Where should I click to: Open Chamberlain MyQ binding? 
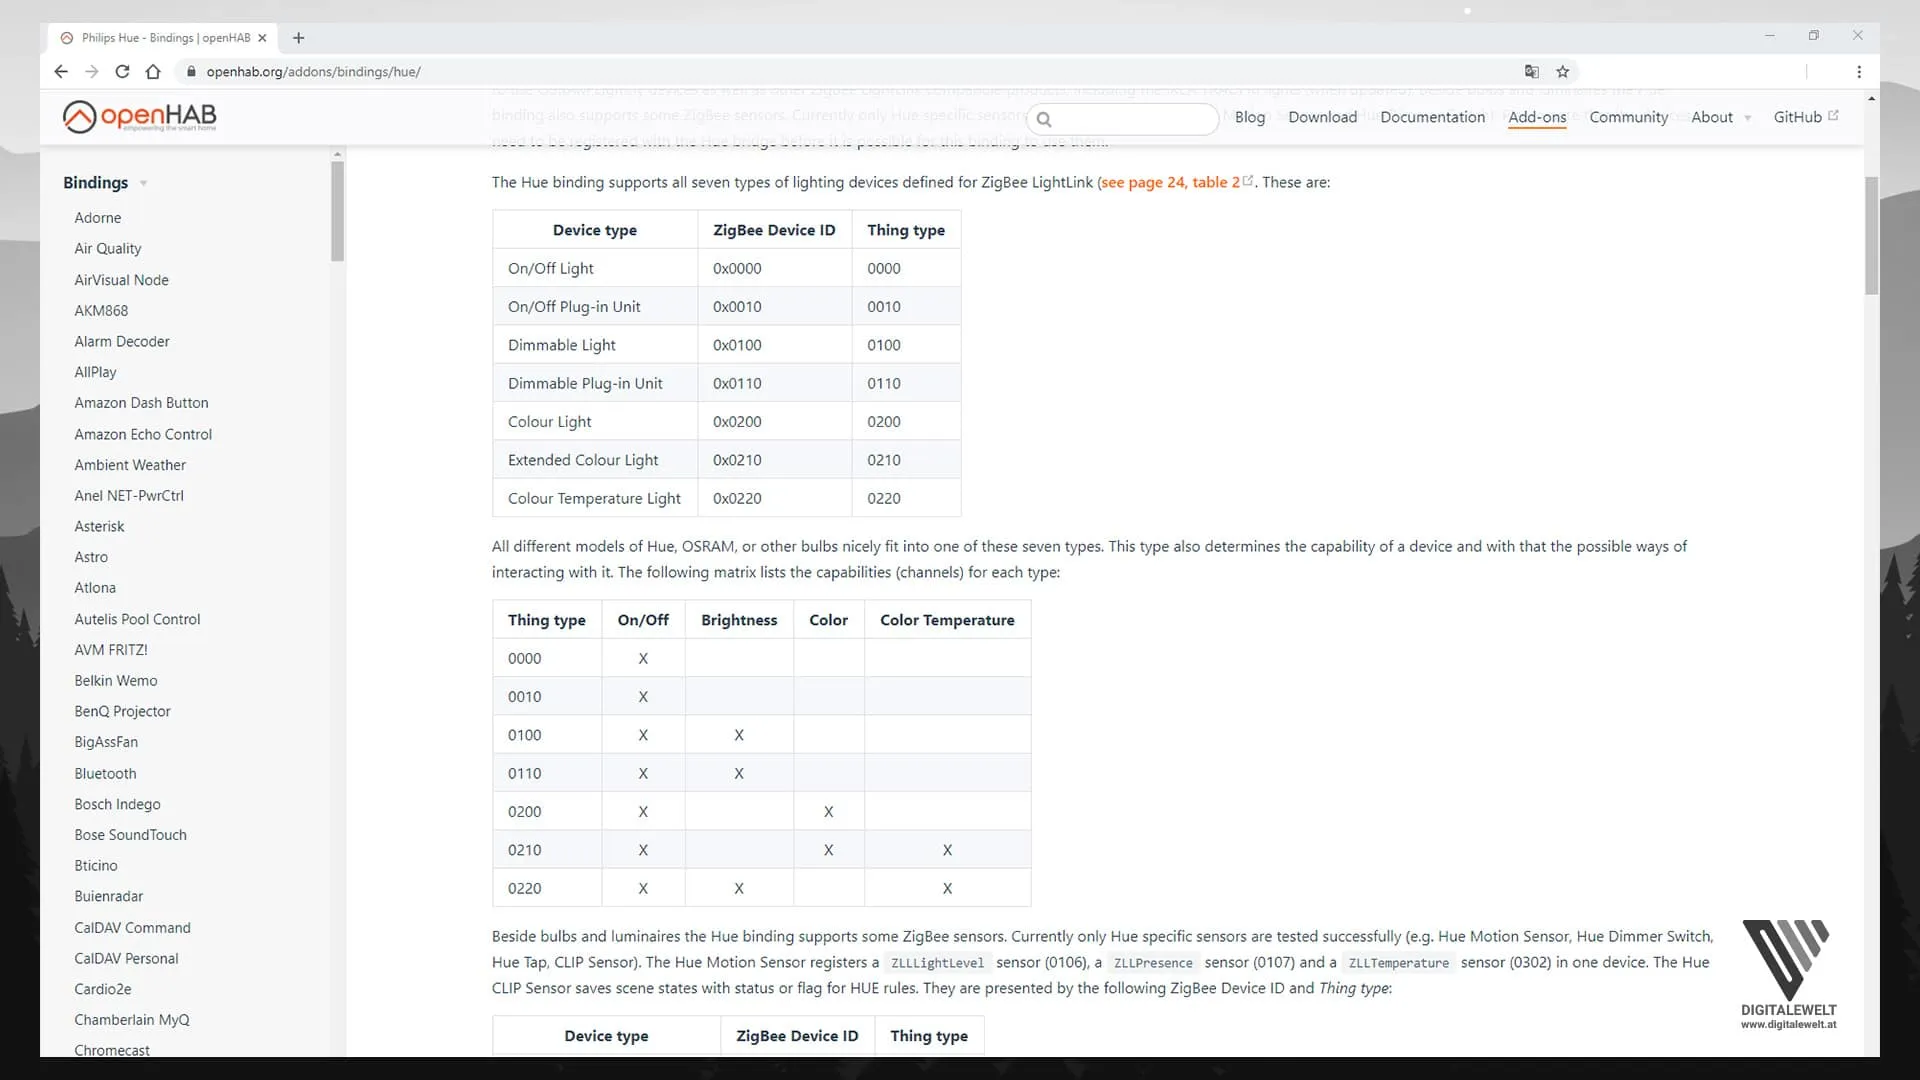click(132, 1020)
